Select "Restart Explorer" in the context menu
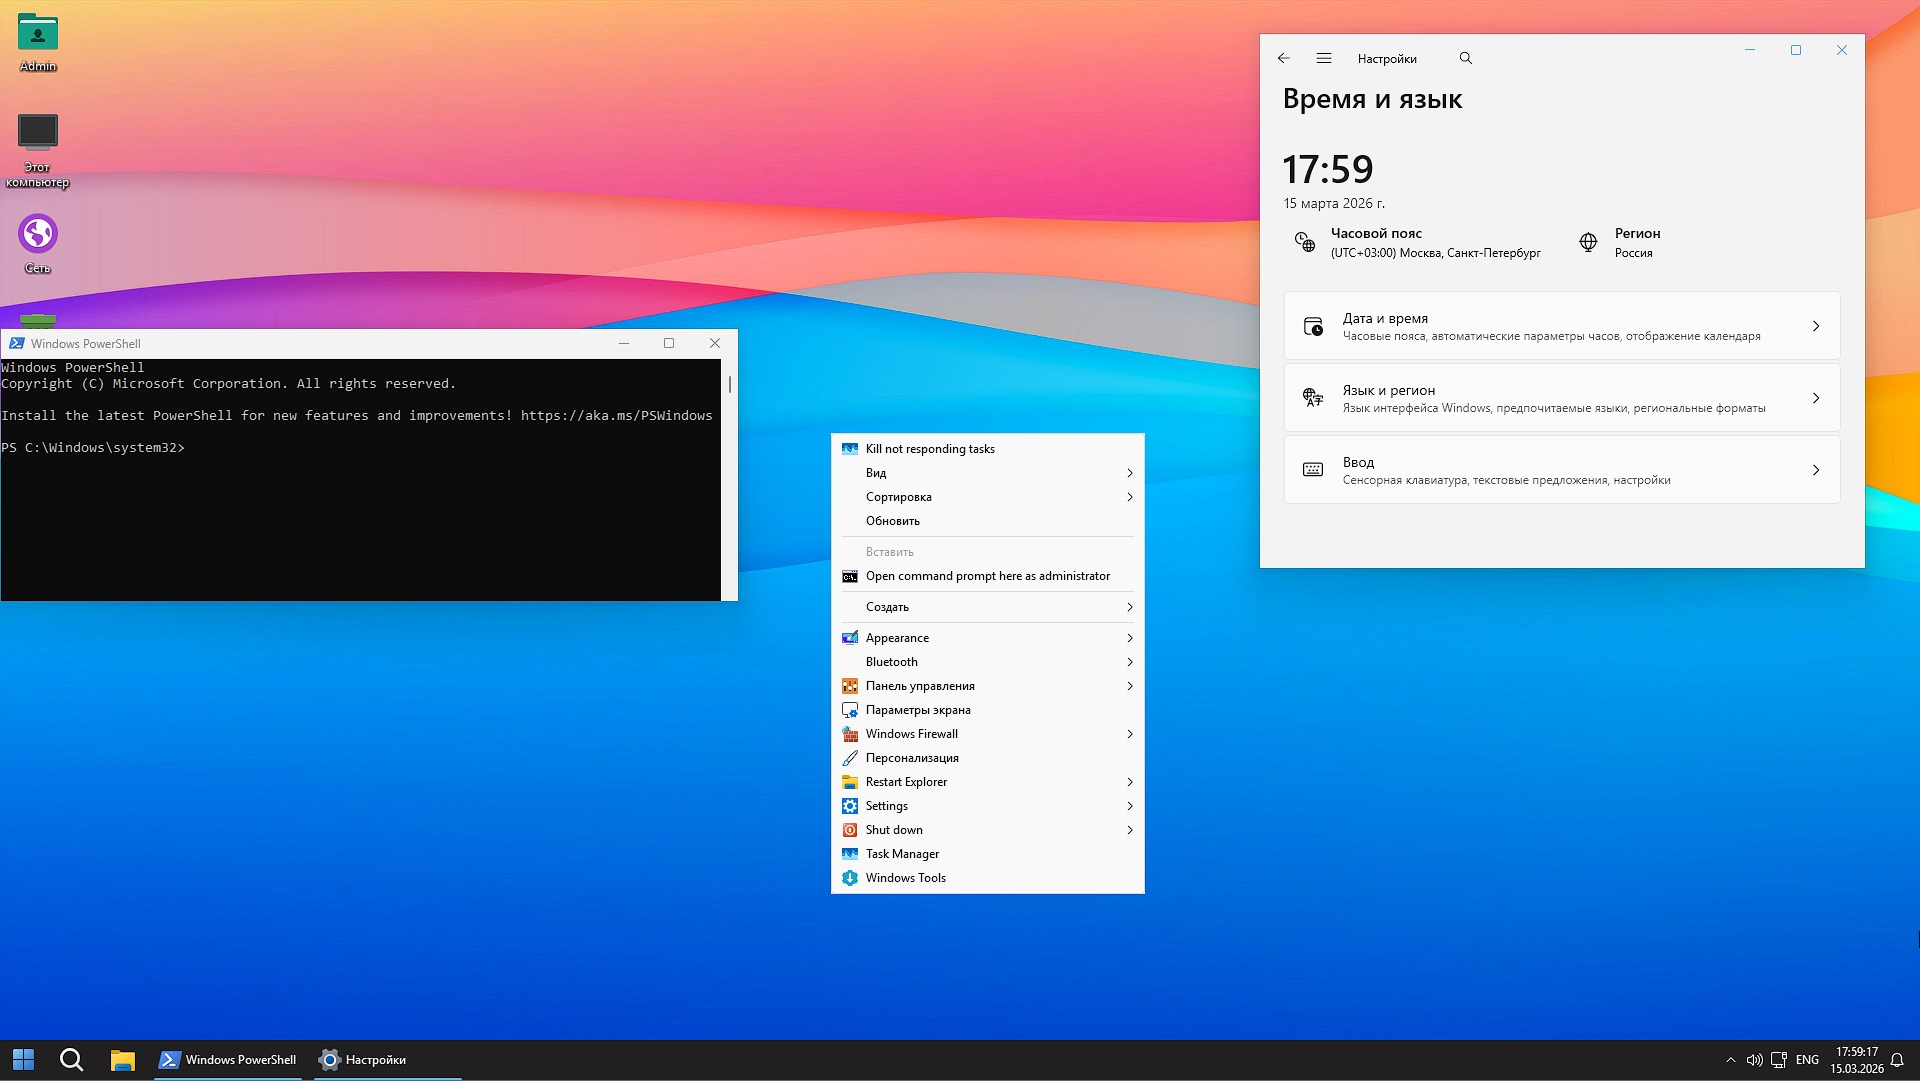Screen dimensions: 1920x1081 click(x=907, y=781)
